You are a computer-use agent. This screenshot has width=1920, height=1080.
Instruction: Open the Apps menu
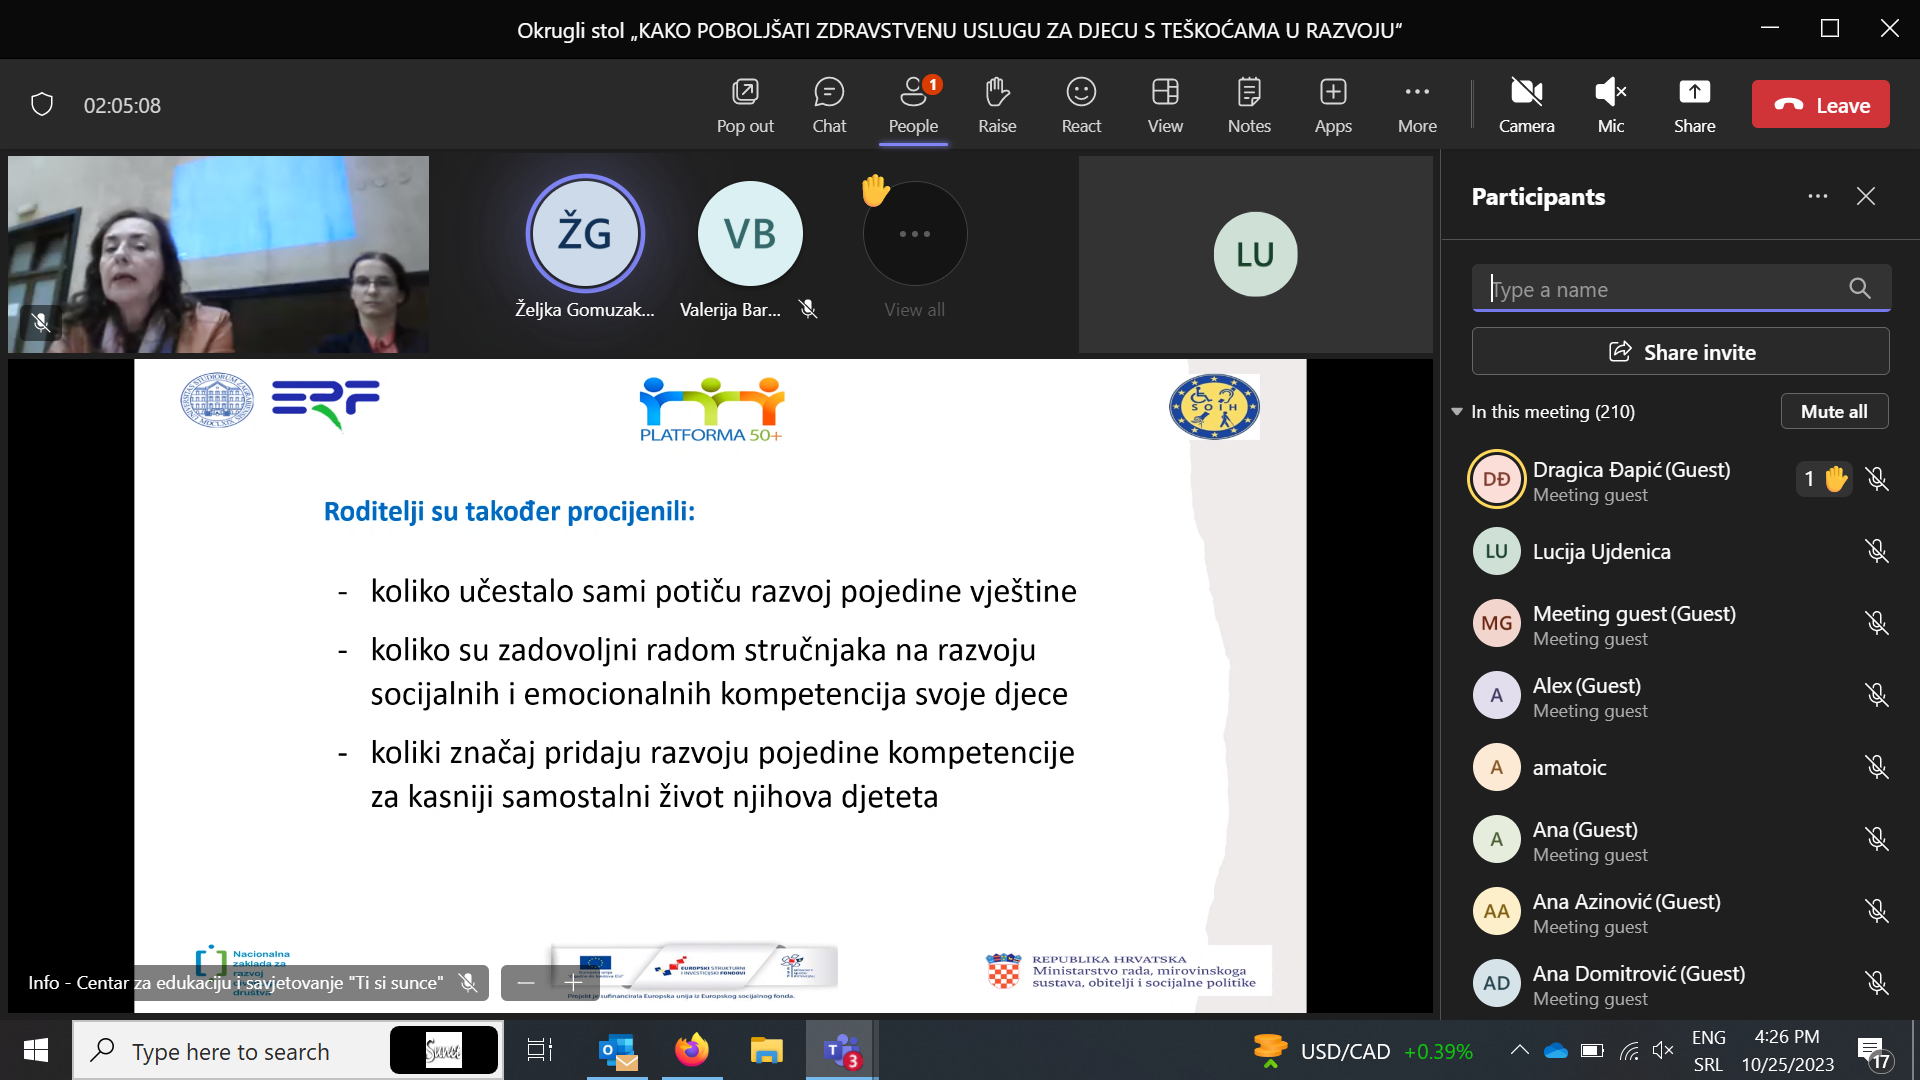click(x=1333, y=105)
